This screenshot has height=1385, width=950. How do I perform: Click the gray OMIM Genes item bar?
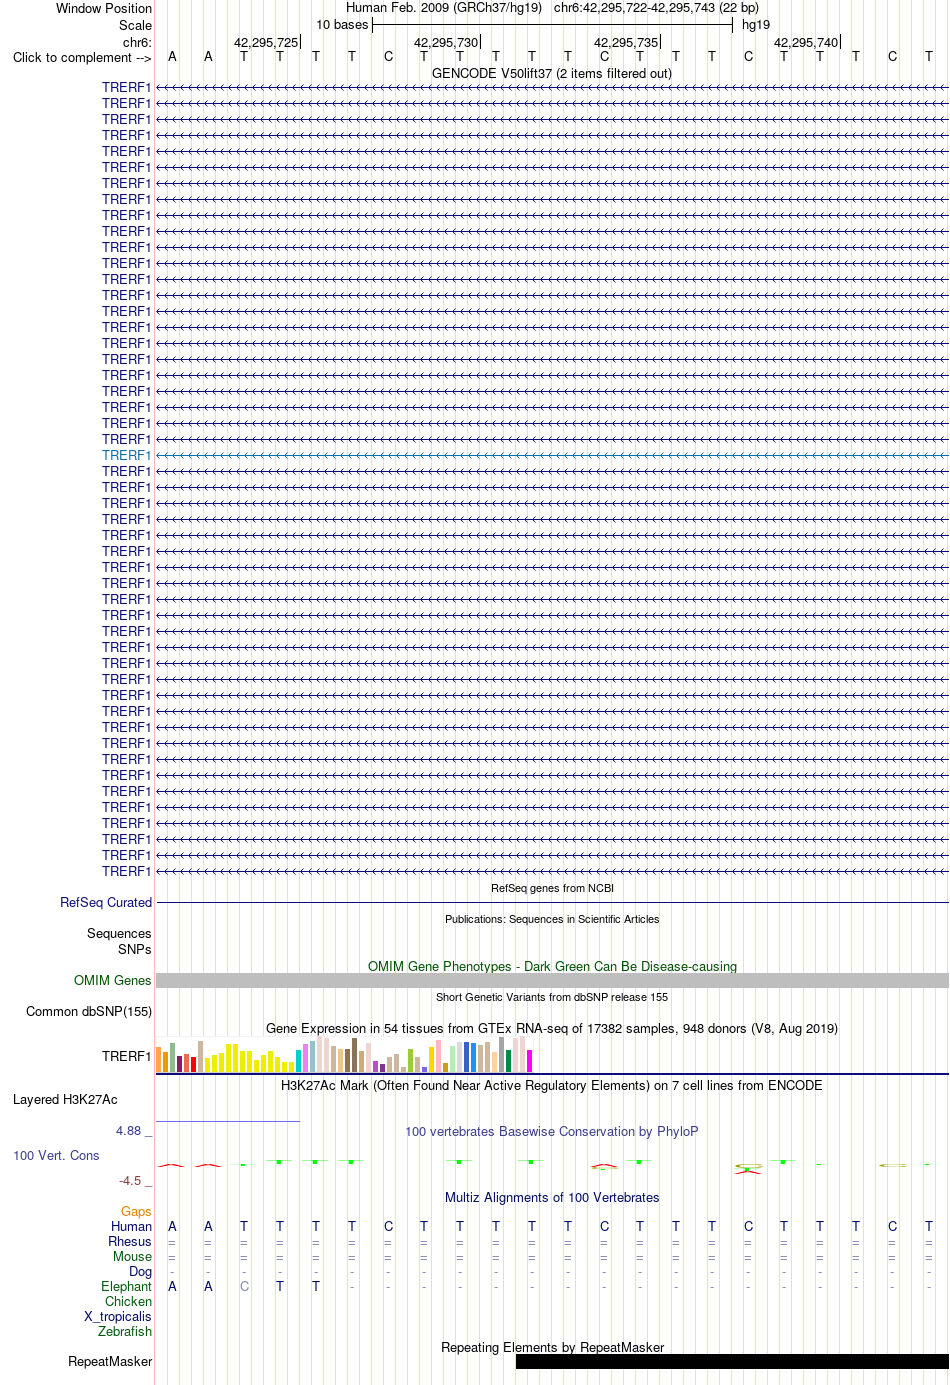pyautogui.click(x=552, y=981)
